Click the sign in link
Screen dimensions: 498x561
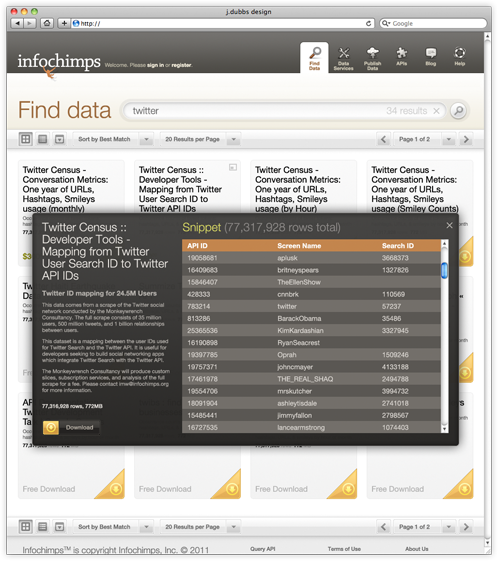coord(155,65)
